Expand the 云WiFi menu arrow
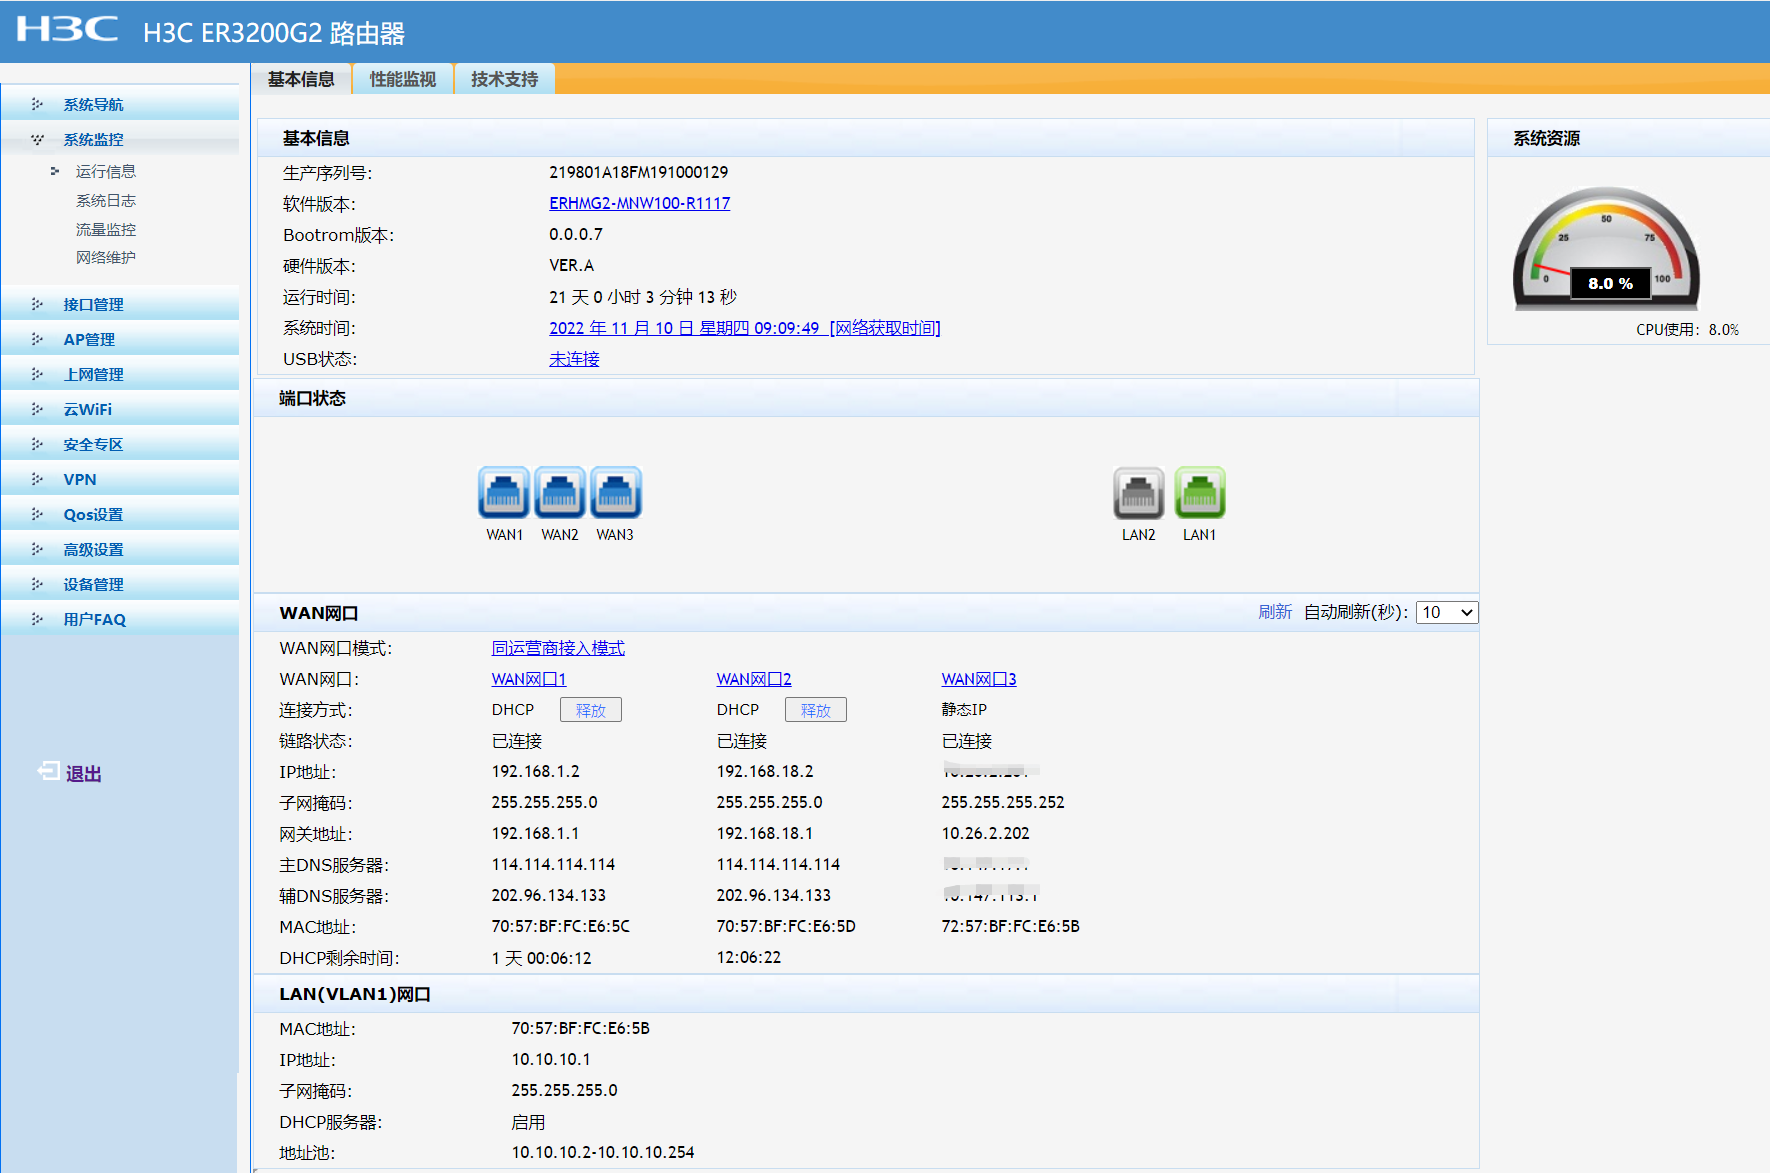This screenshot has height=1173, width=1770. click(37, 409)
